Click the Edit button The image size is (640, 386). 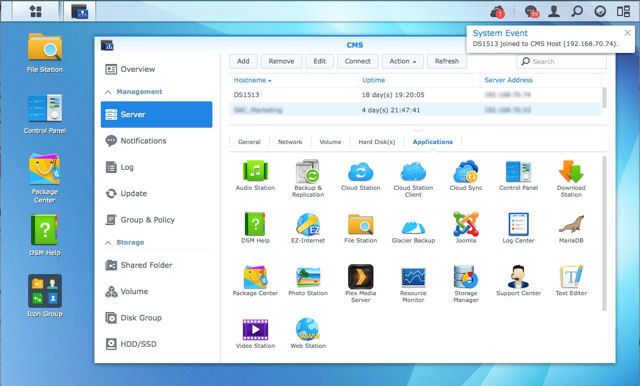(320, 61)
